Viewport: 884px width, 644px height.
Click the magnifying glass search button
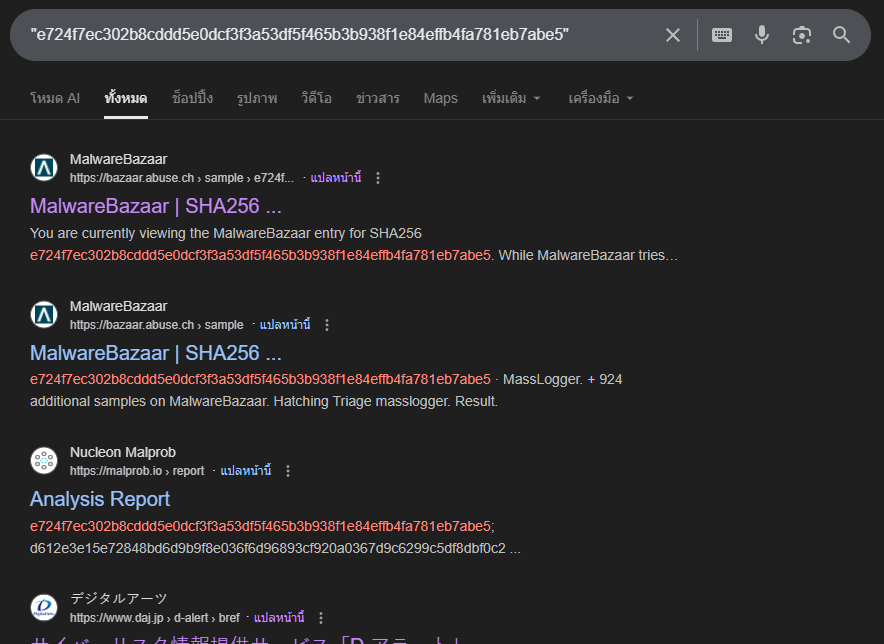click(842, 35)
